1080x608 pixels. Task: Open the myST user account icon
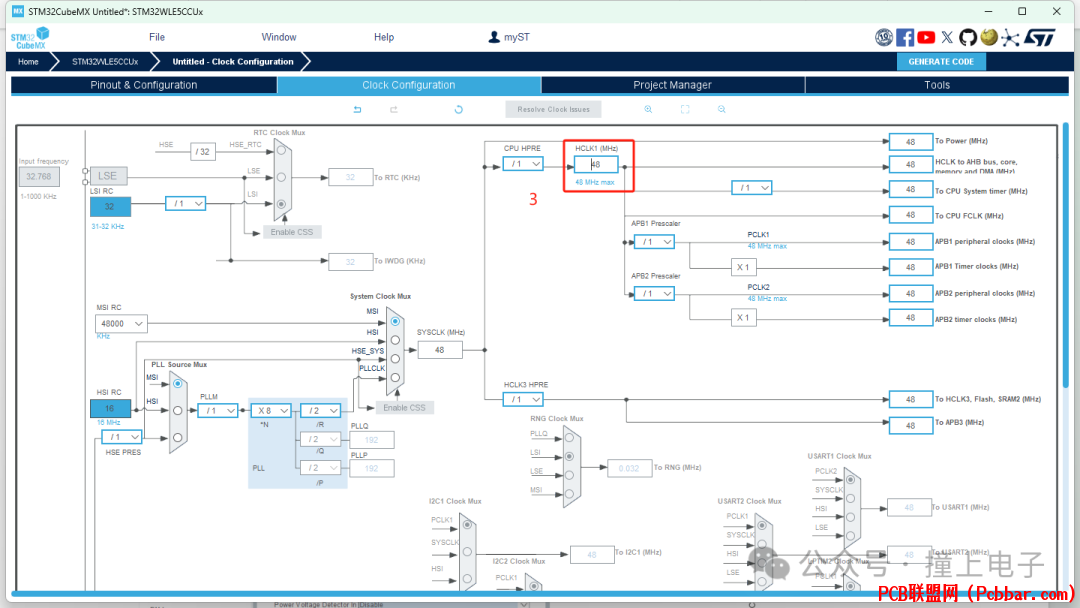pos(494,36)
